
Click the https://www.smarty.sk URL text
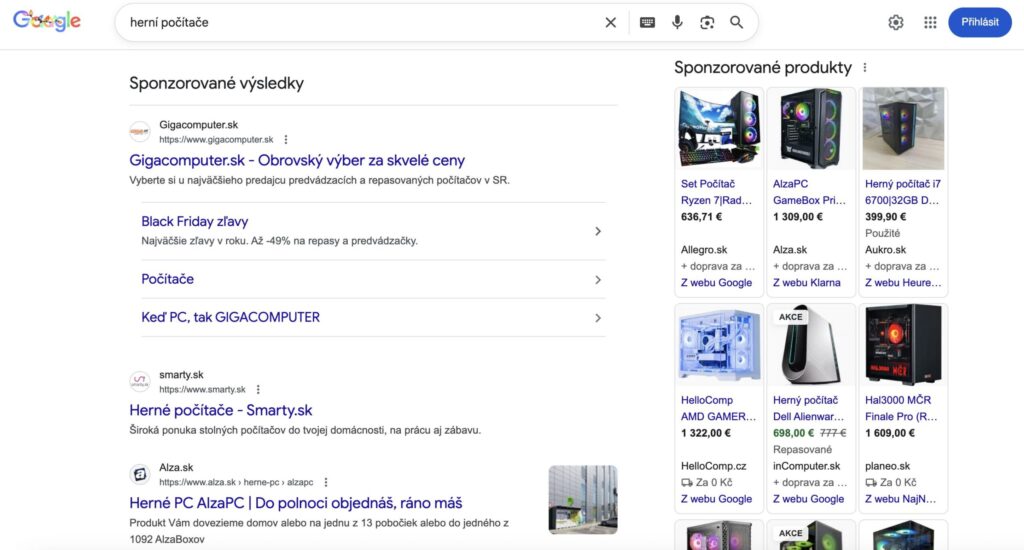click(x=202, y=389)
